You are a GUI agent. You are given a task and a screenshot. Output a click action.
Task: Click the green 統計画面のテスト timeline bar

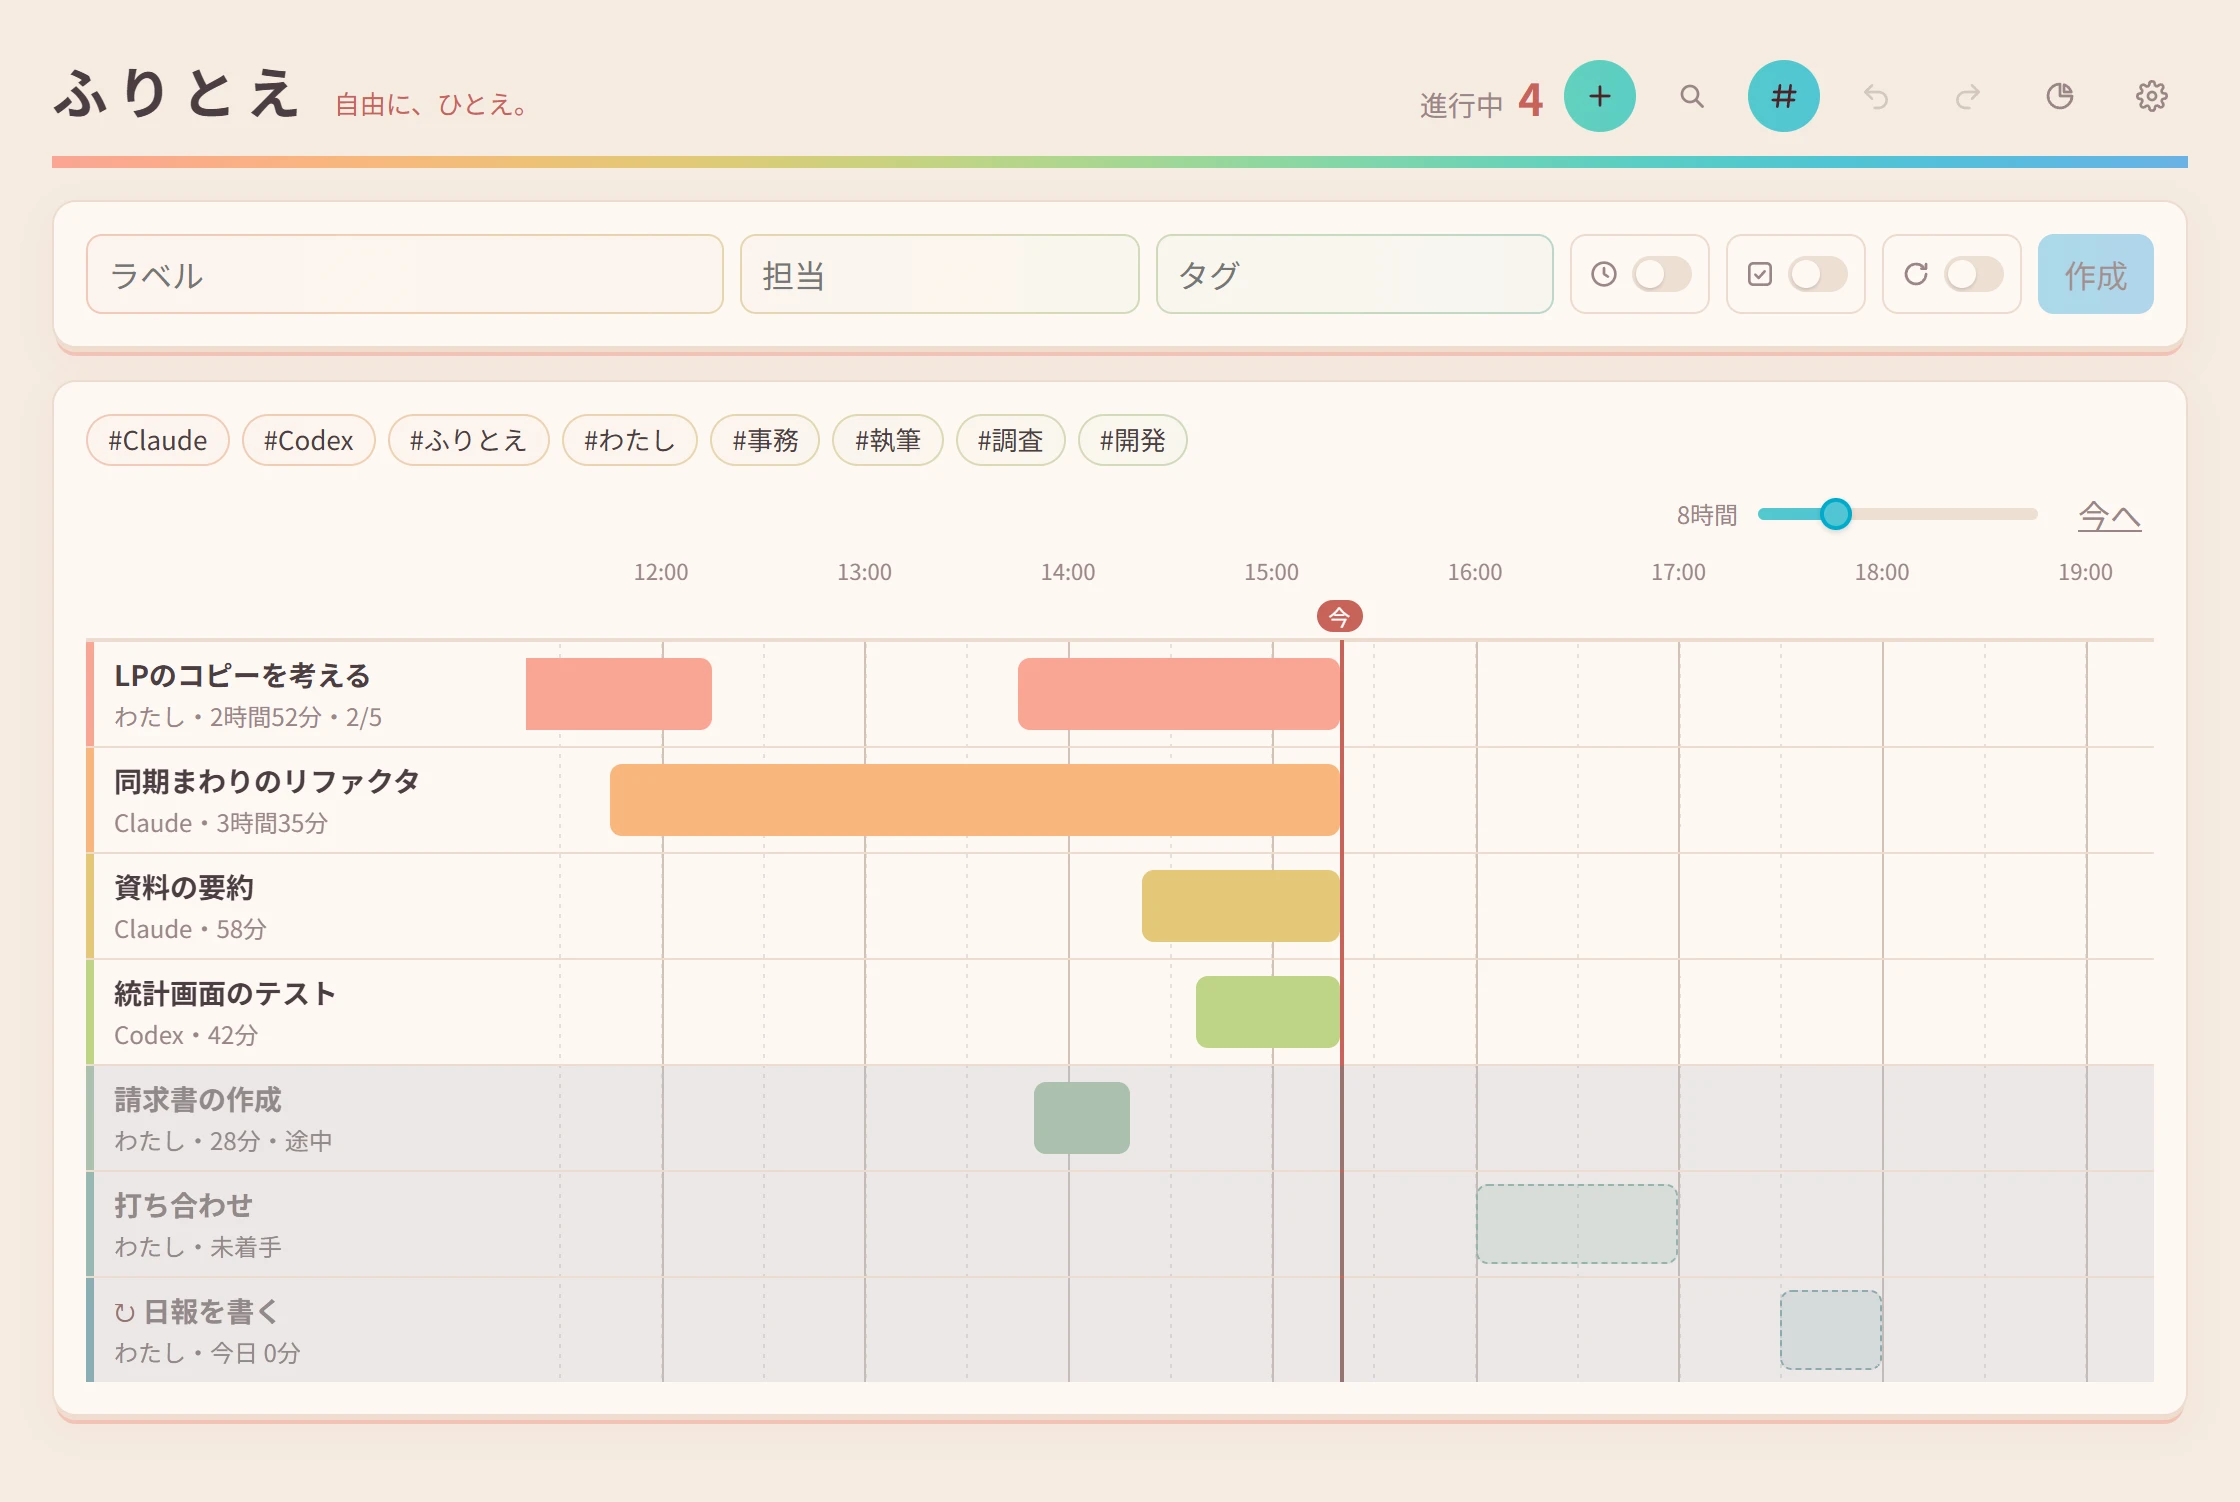(x=1268, y=1012)
